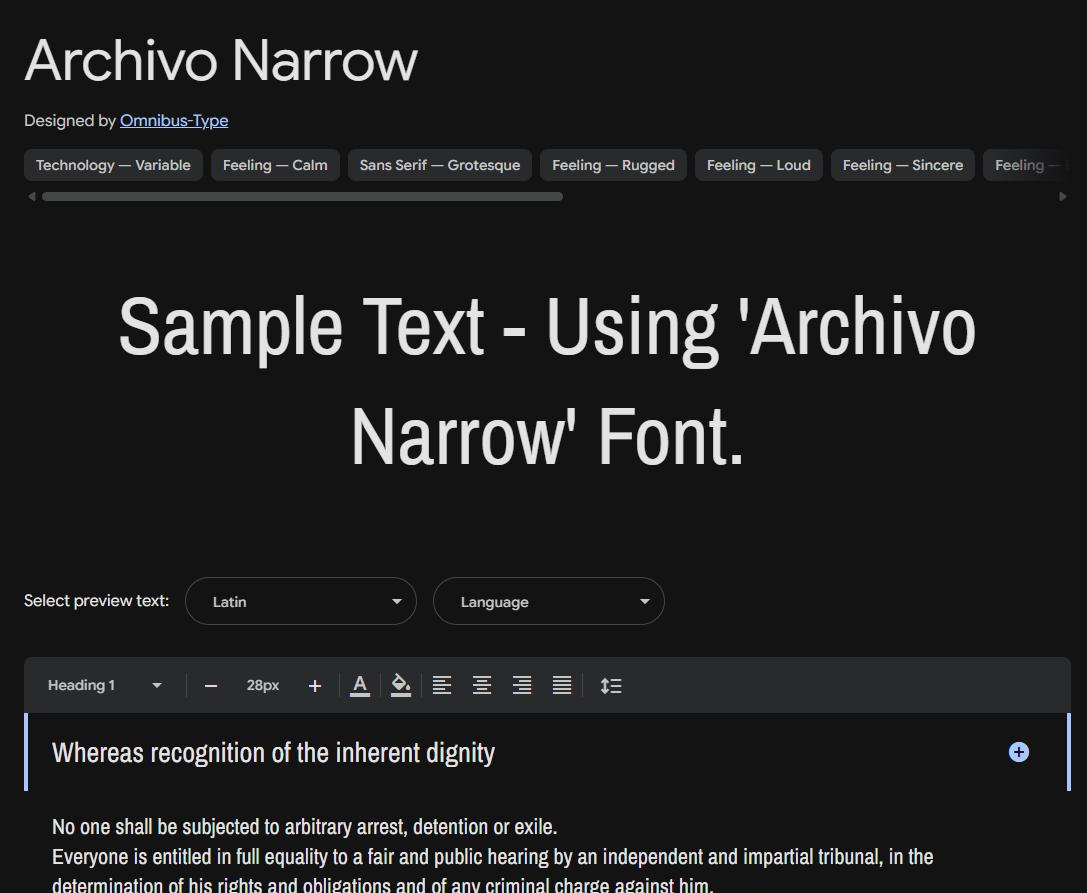Click the tag list right scroll arrow
The height and width of the screenshot is (893, 1087).
pyautogui.click(x=1063, y=197)
